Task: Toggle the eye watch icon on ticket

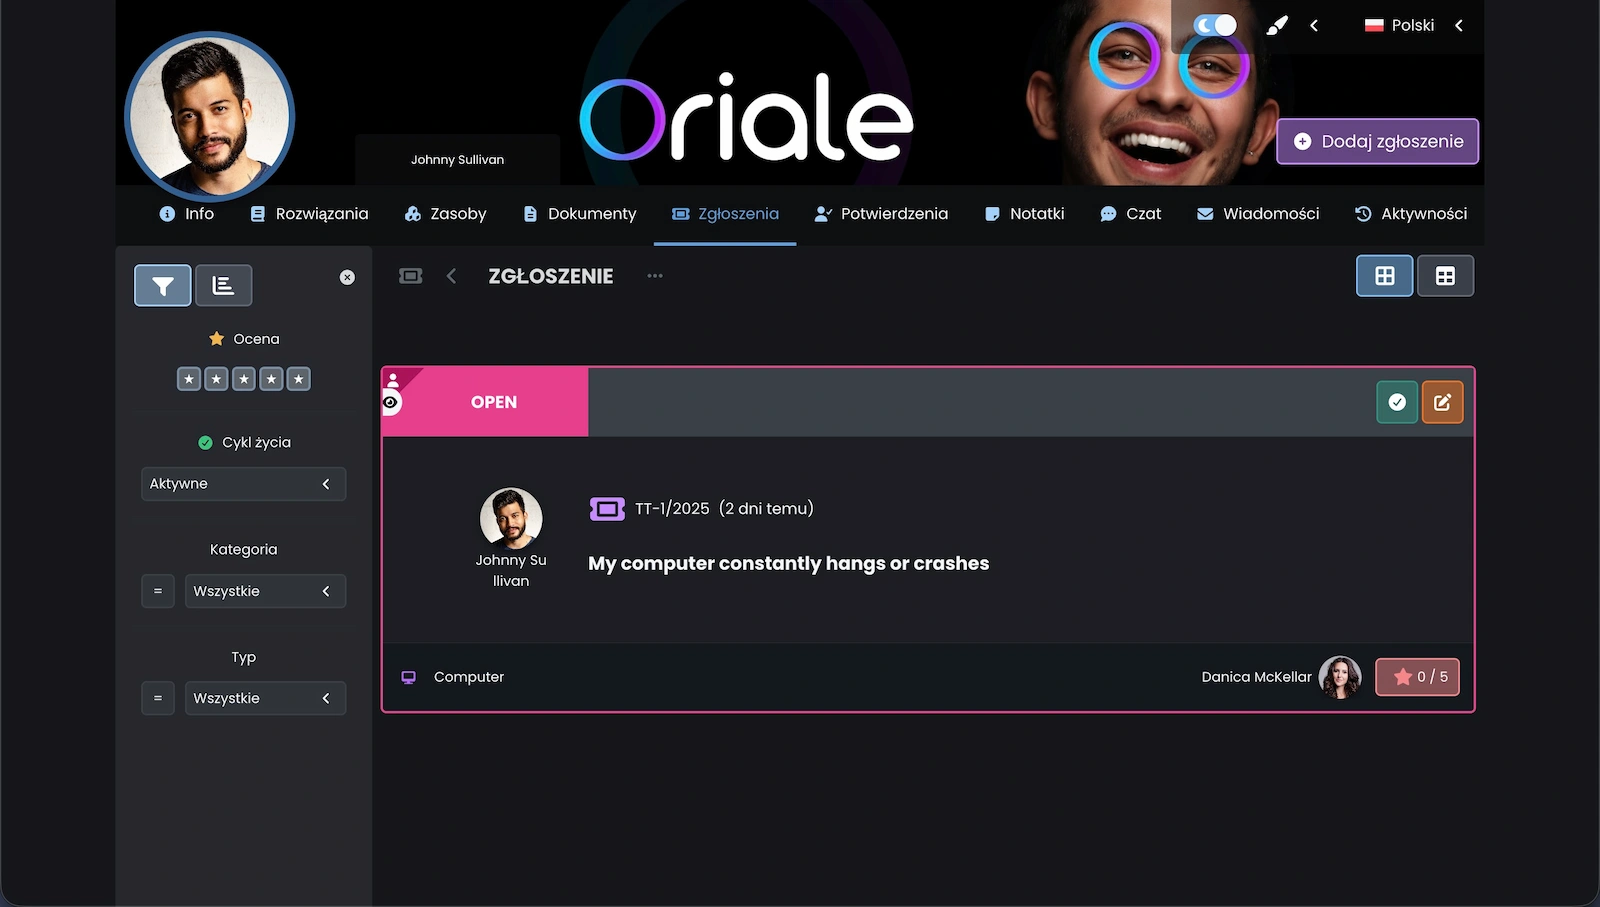Action: [x=391, y=402]
